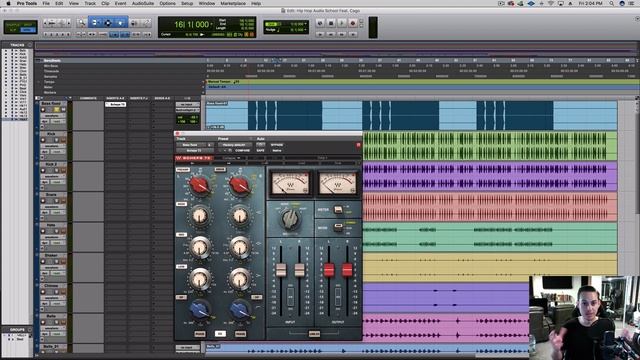Open the Marketplace menu

(233, 3)
